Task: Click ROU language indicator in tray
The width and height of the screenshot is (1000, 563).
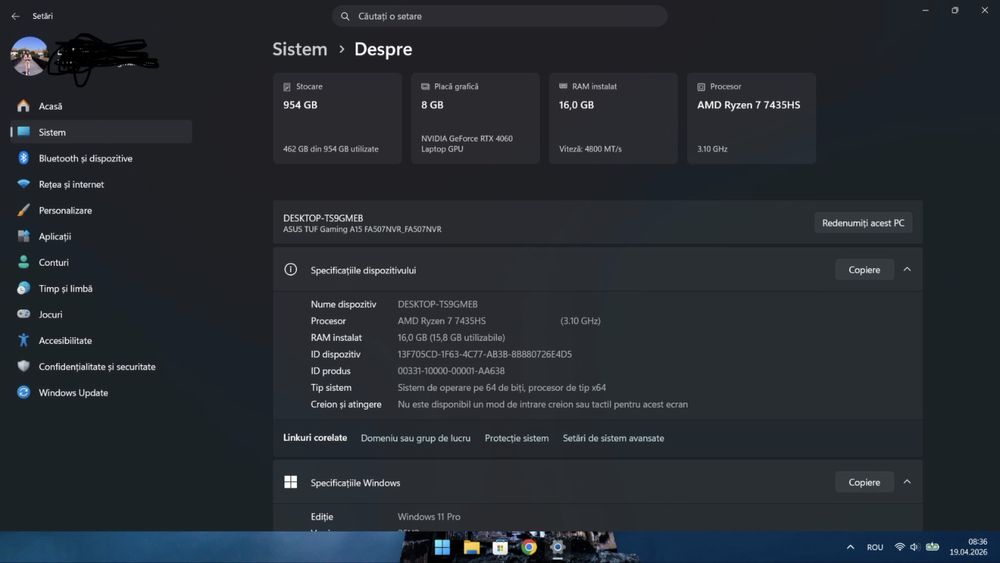Action: coord(875,547)
